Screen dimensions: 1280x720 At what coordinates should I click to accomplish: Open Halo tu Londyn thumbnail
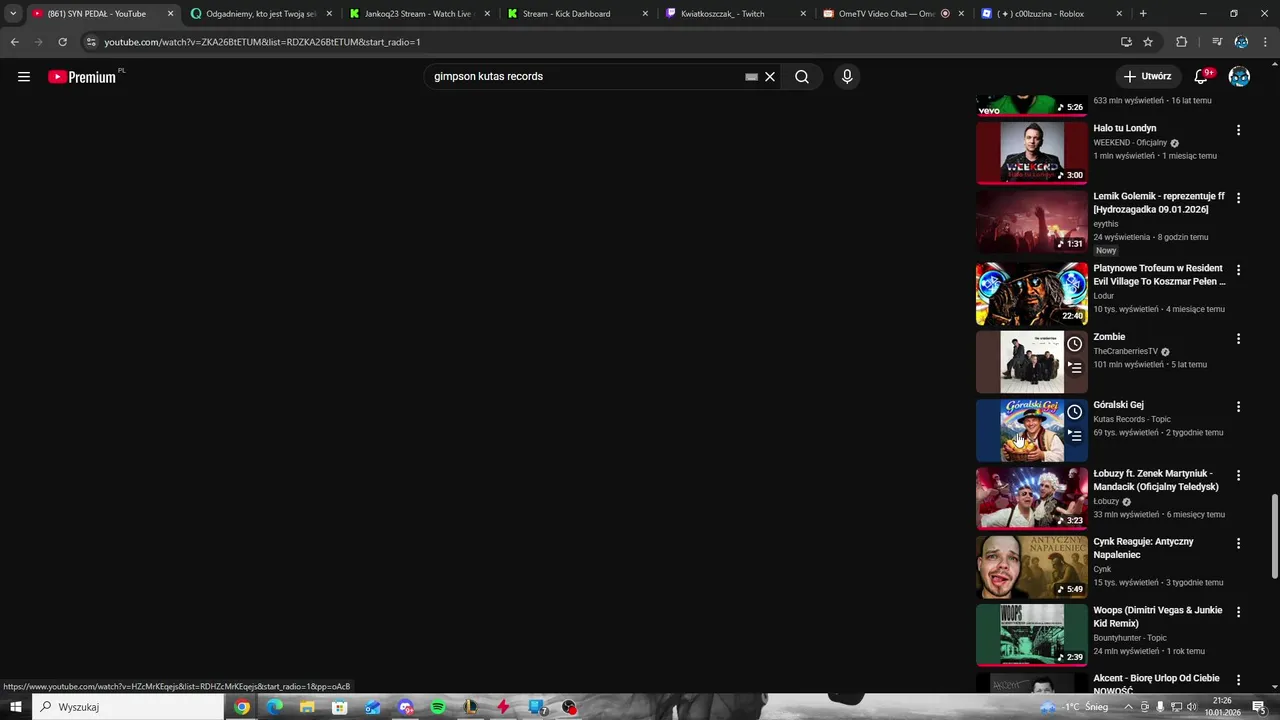point(1031,153)
